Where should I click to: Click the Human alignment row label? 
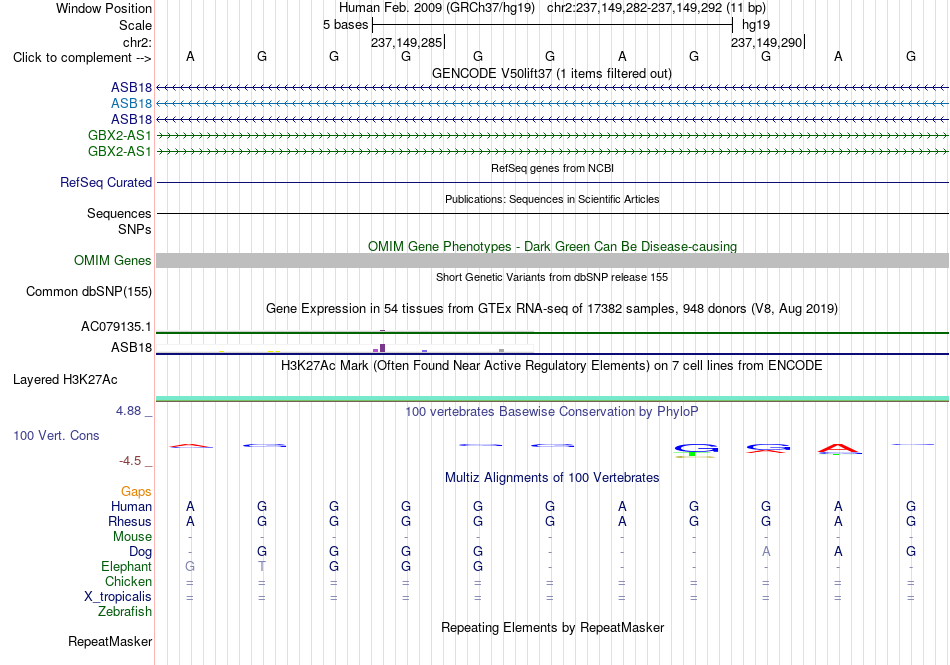(x=131, y=506)
